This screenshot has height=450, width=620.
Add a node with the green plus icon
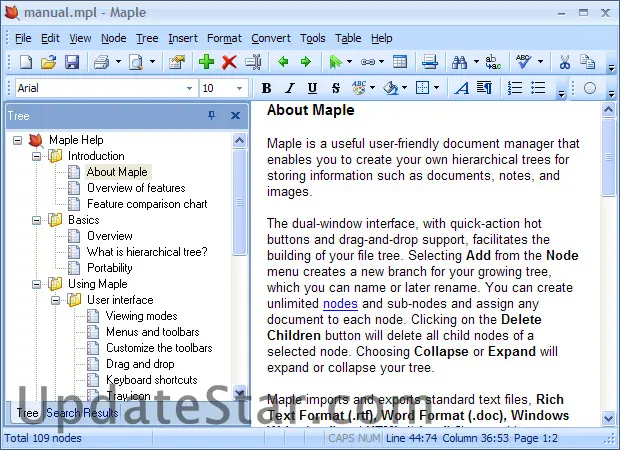click(206, 62)
